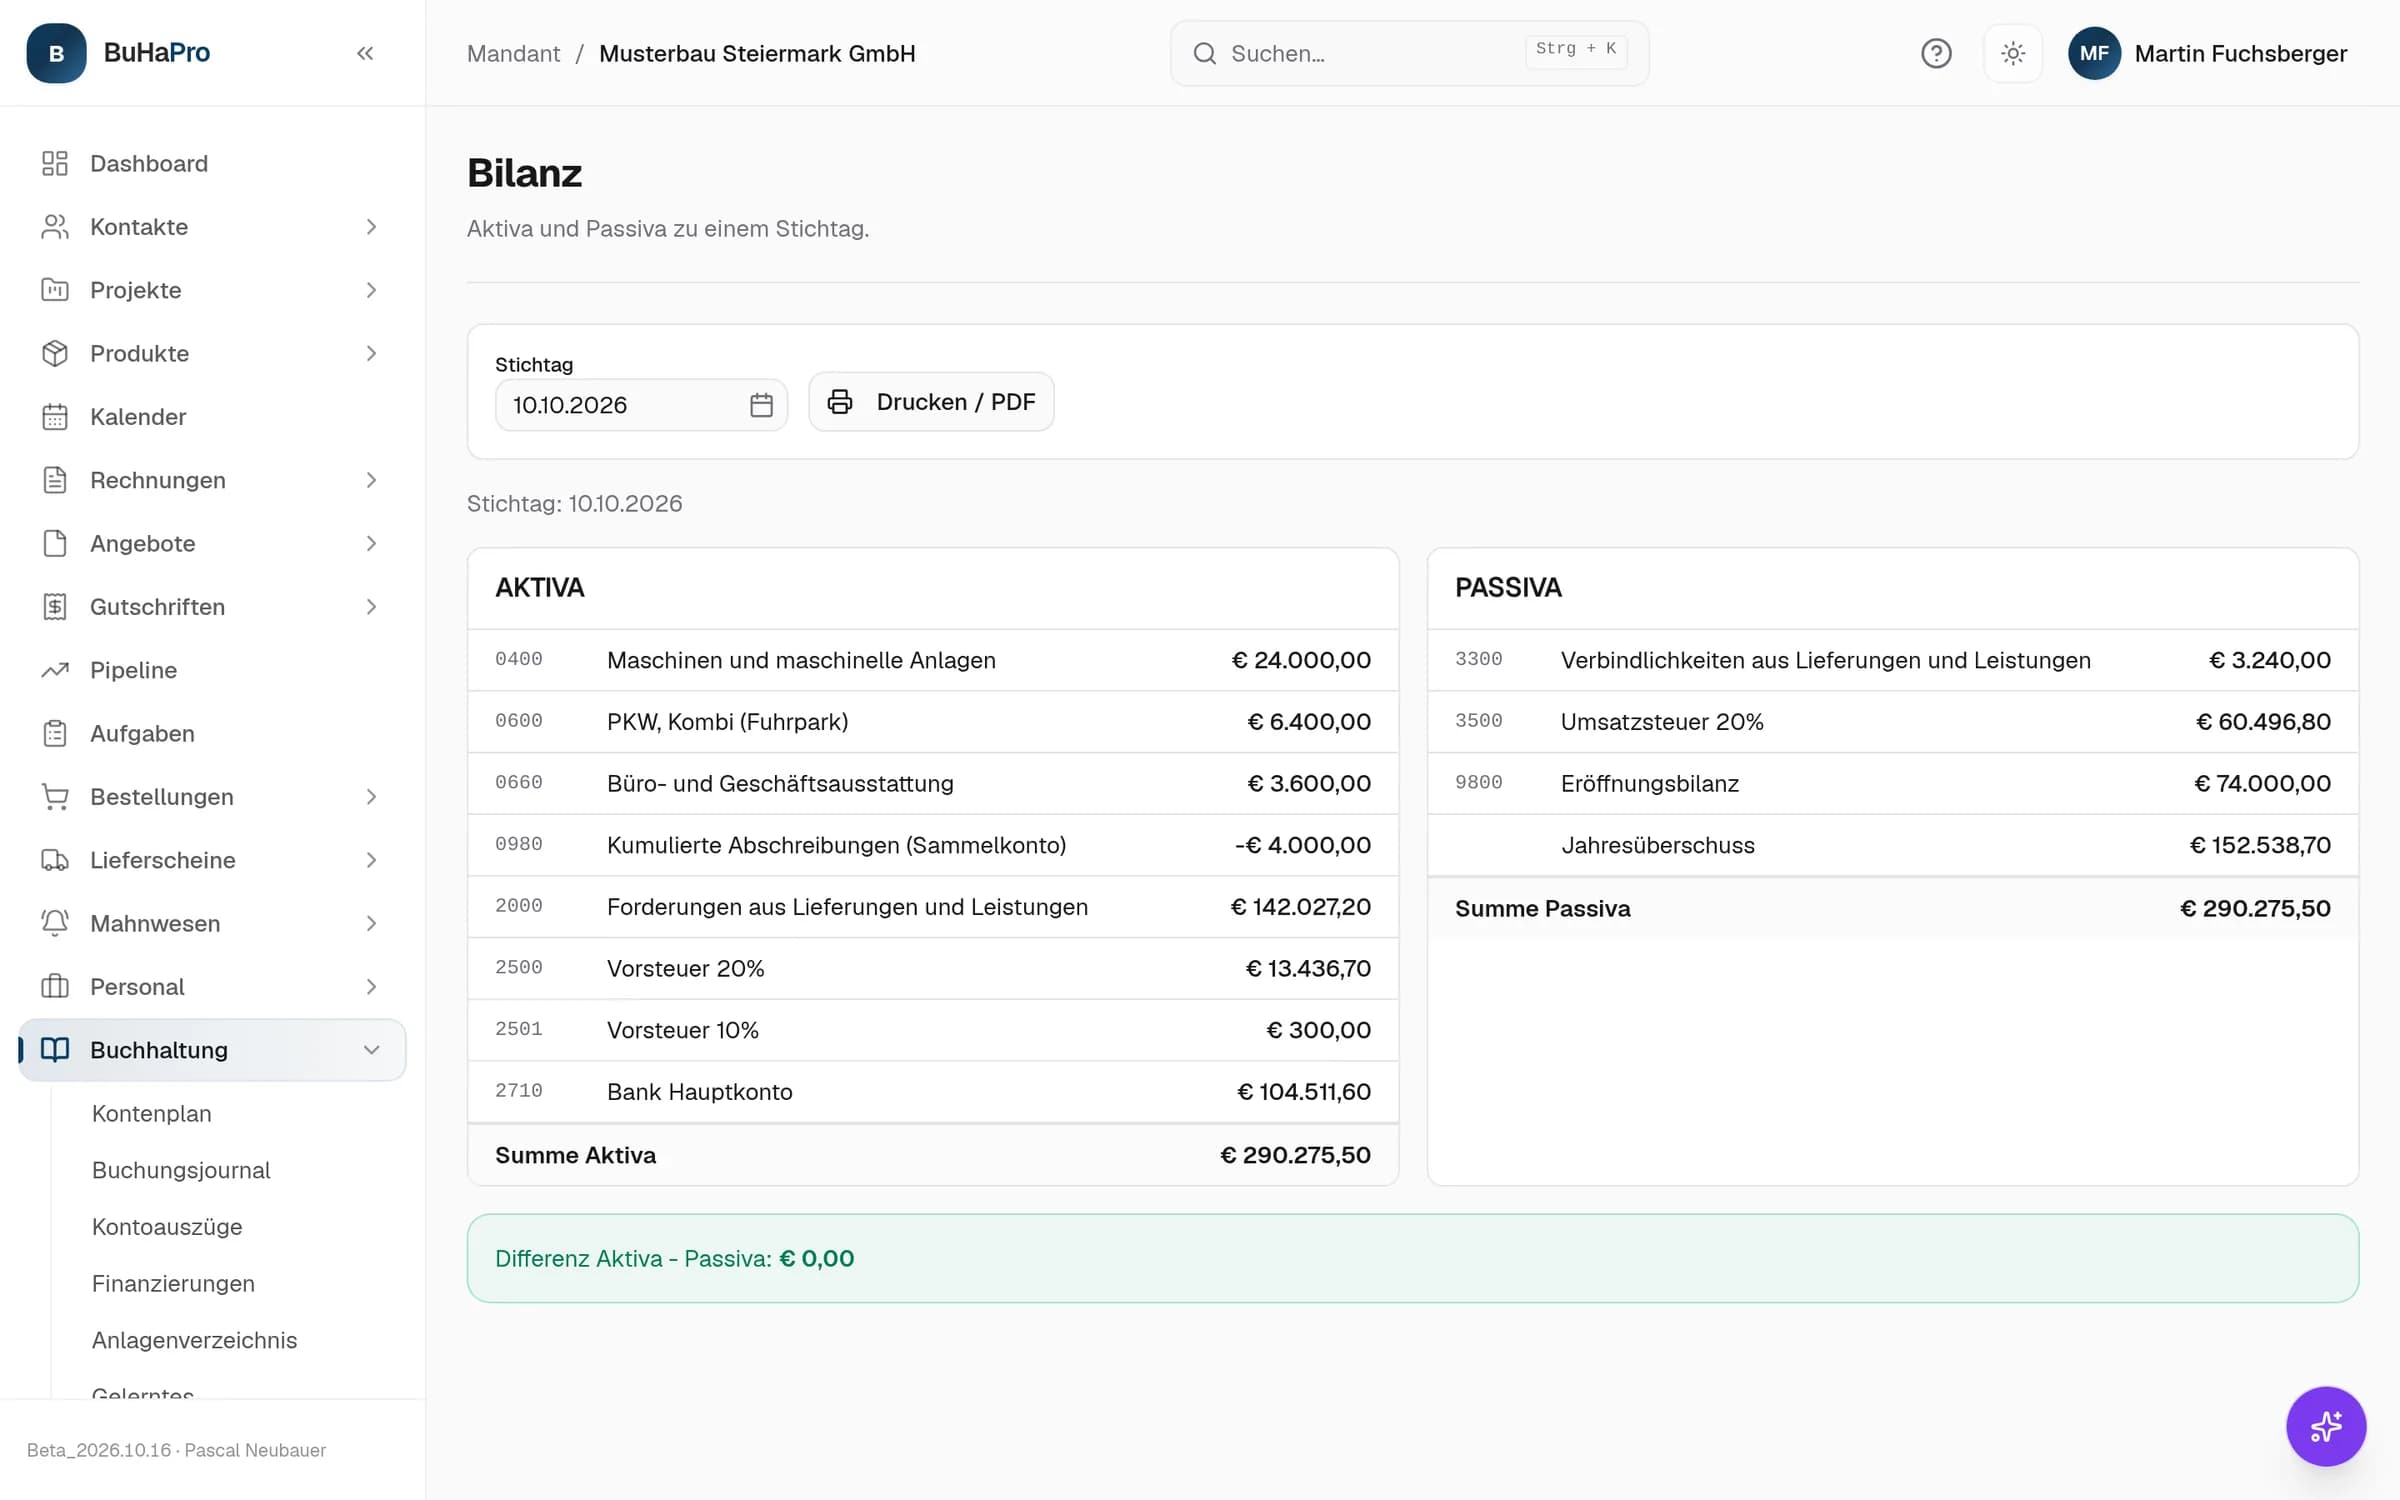Click the Mahnwesen bell icon
This screenshot has width=2400, height=1500.
tap(55, 923)
